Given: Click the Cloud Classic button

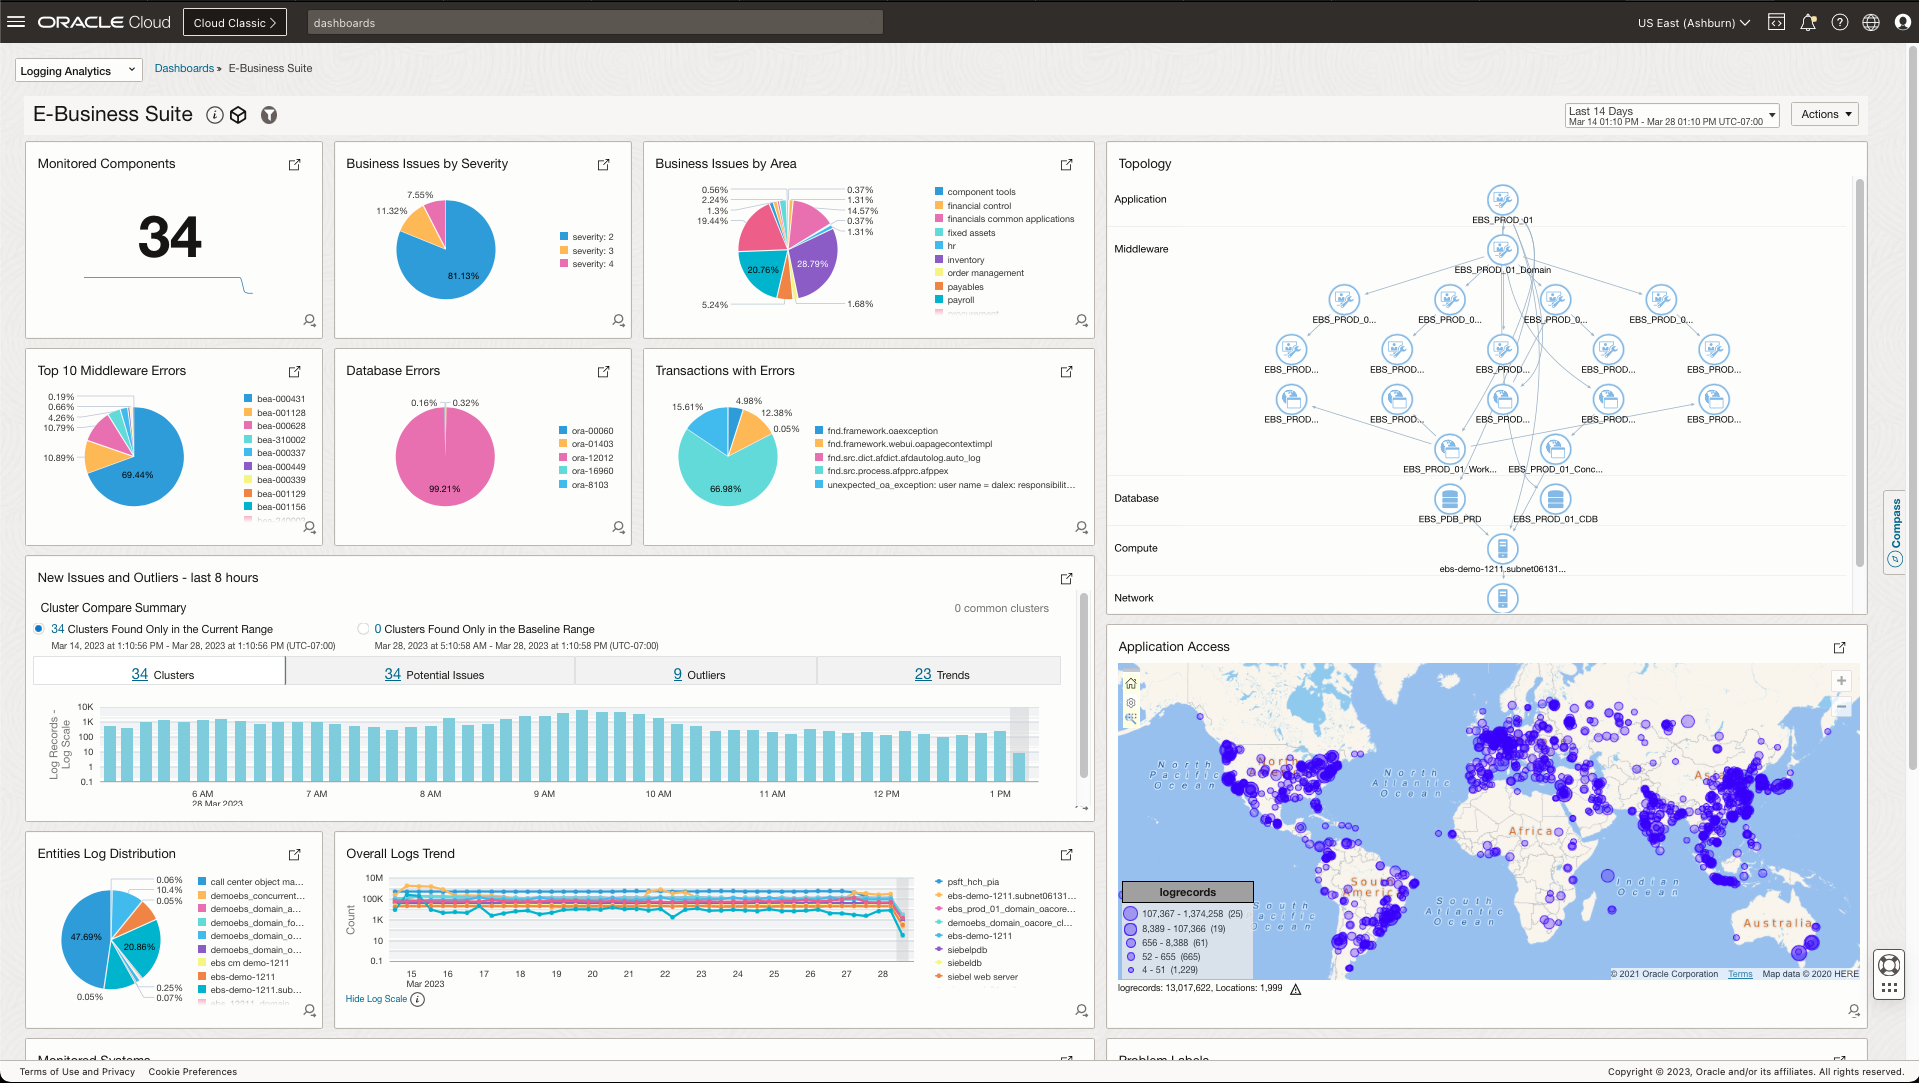Looking at the screenshot, I should [x=235, y=22].
